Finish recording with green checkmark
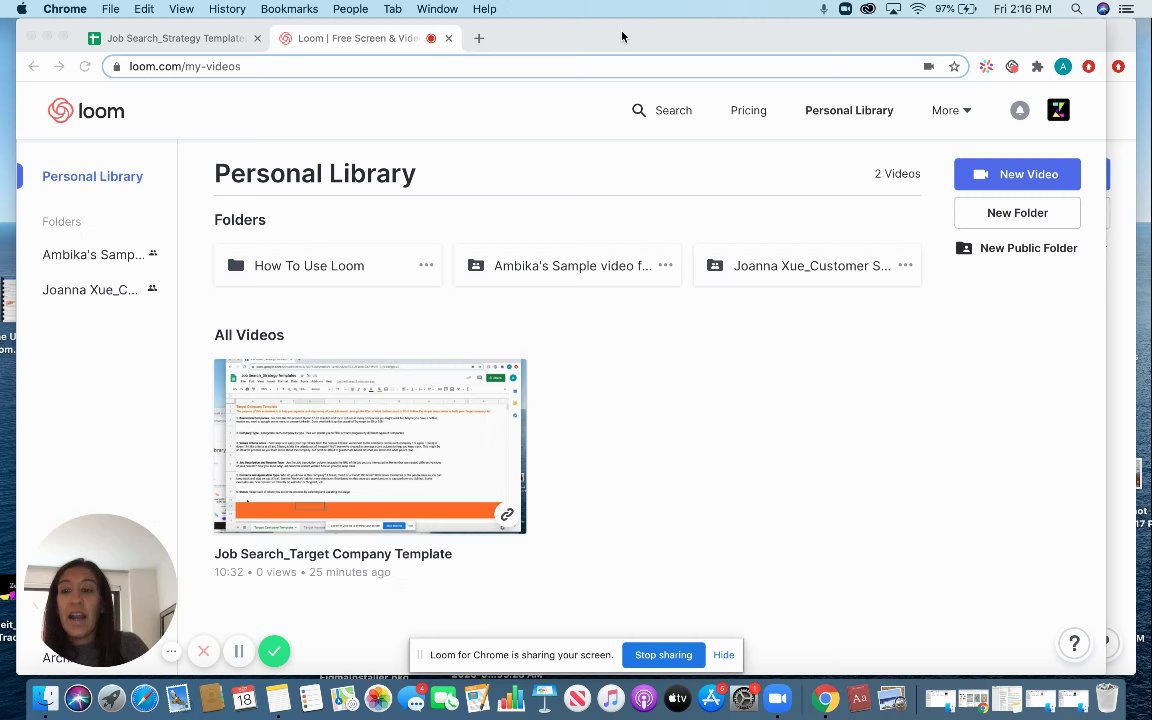The width and height of the screenshot is (1152, 720). click(x=274, y=651)
